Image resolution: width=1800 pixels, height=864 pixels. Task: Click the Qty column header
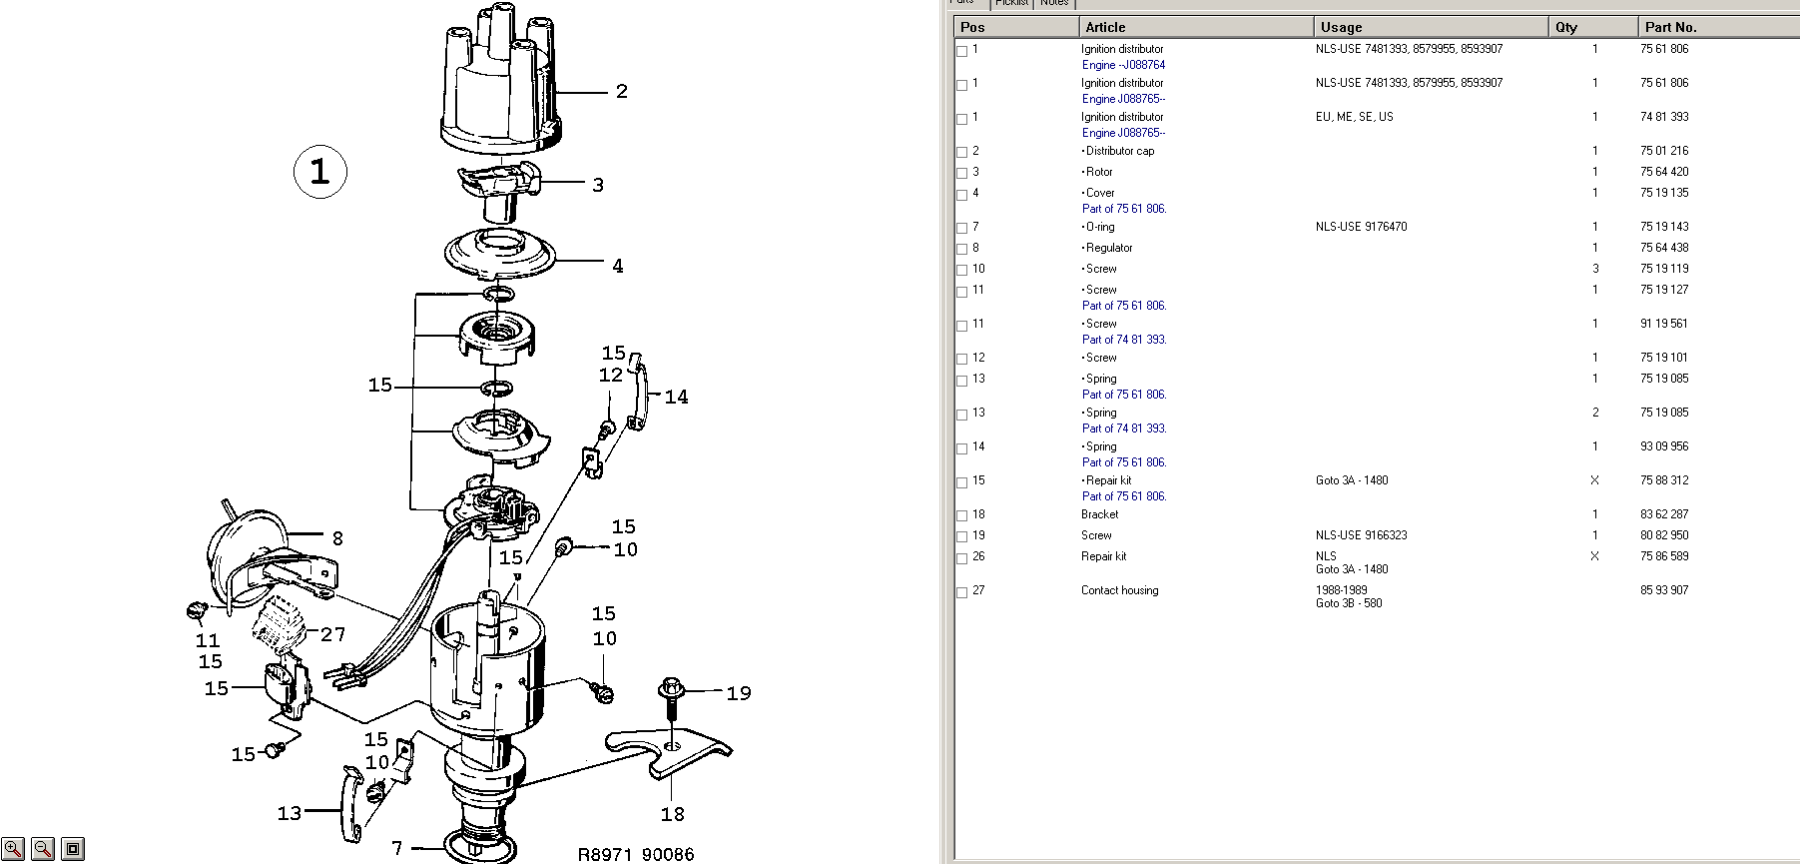click(x=1592, y=27)
